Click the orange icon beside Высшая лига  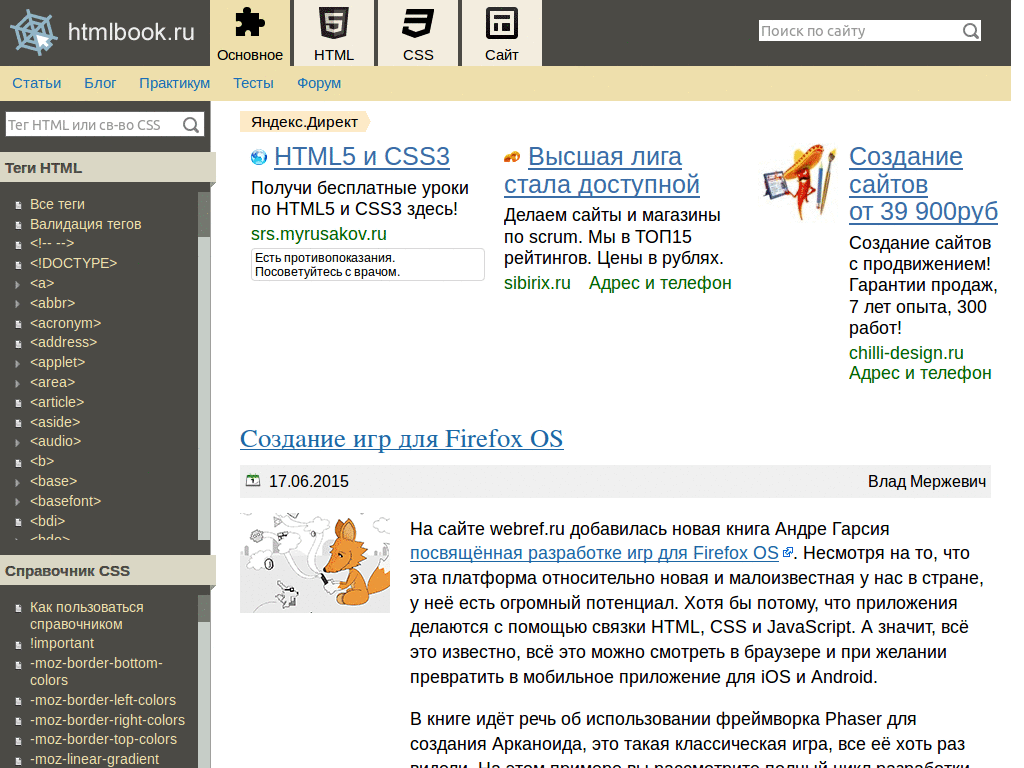(512, 157)
